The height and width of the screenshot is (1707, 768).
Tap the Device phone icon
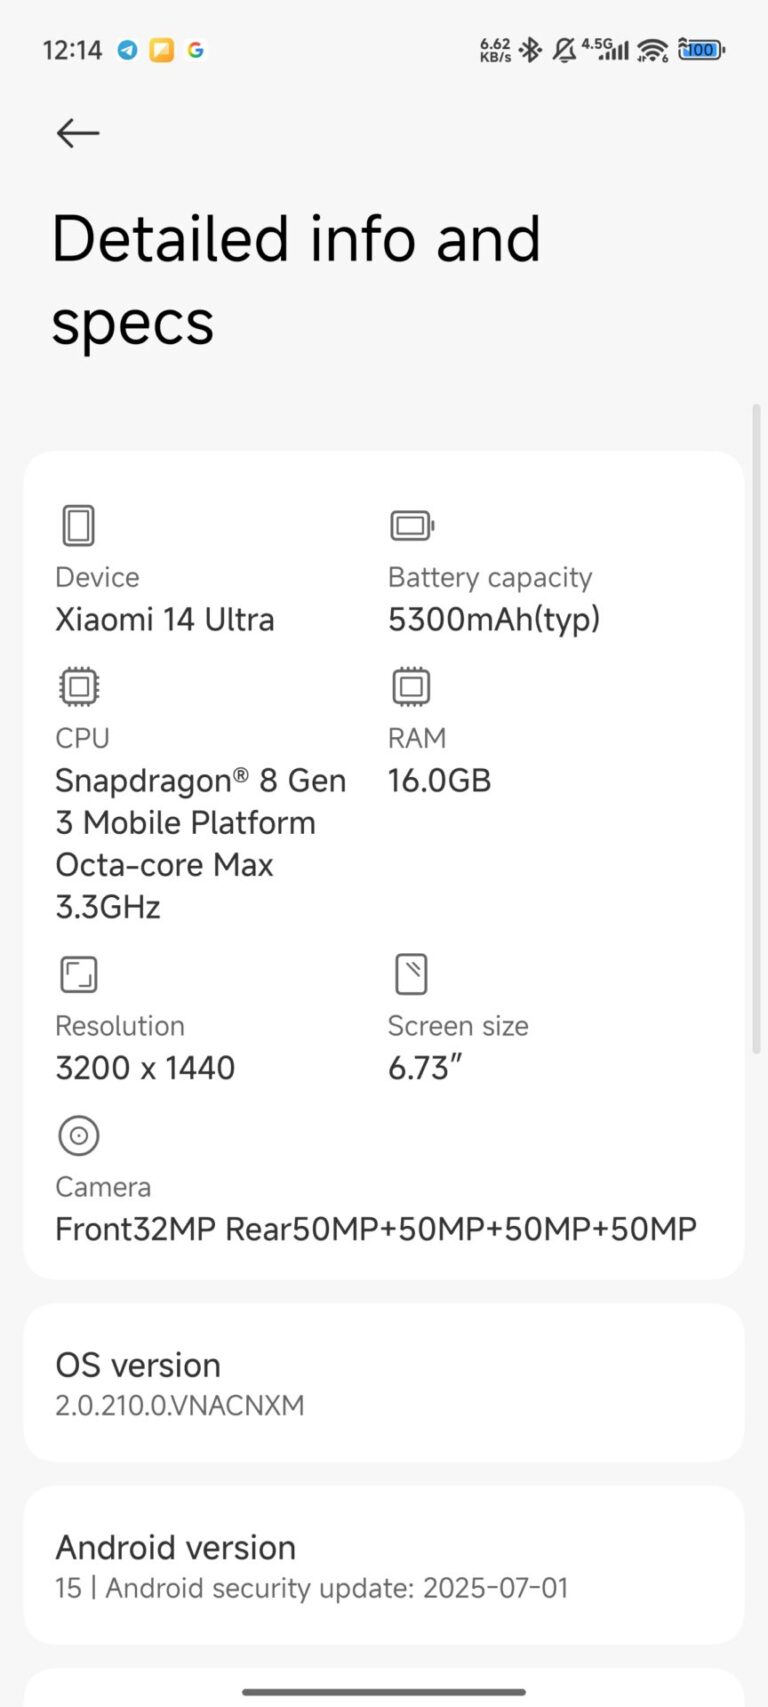(78, 525)
